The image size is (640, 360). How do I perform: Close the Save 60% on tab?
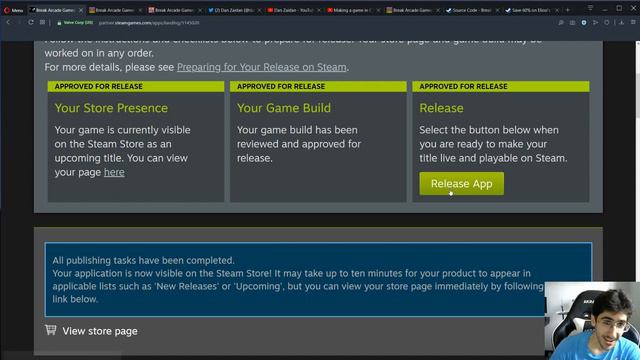click(x=556, y=10)
